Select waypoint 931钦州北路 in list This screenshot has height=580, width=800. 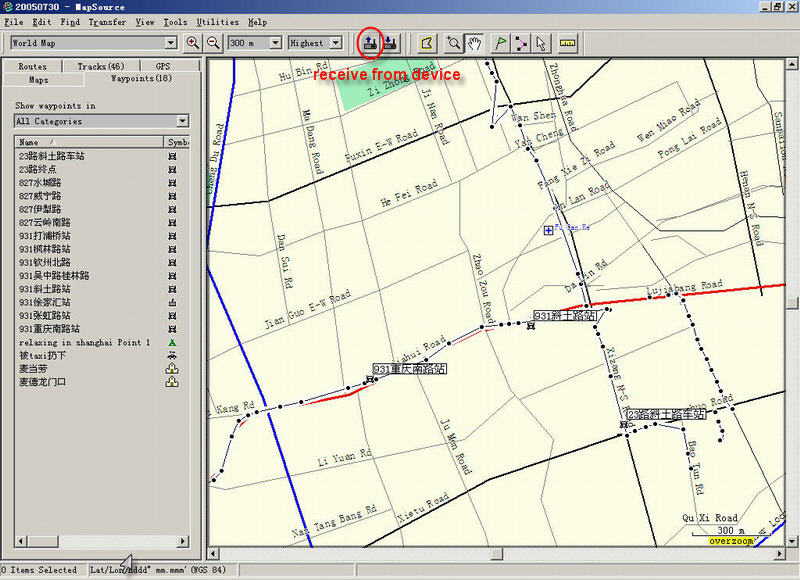[45, 262]
